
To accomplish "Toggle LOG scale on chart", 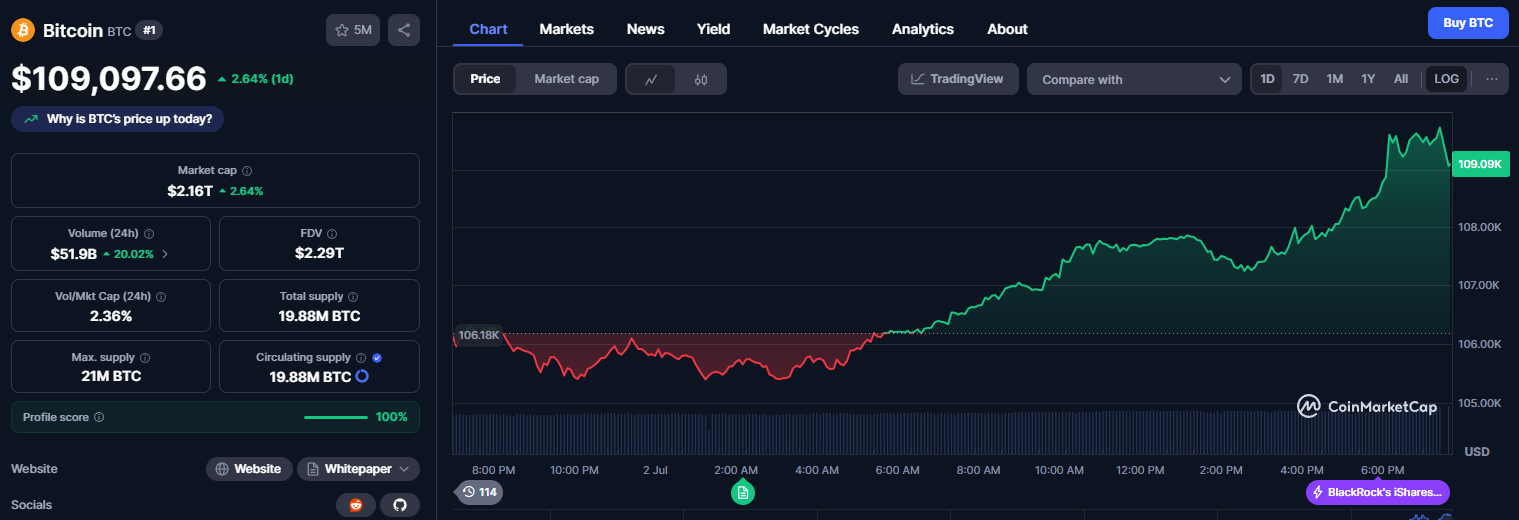I will click(x=1446, y=79).
